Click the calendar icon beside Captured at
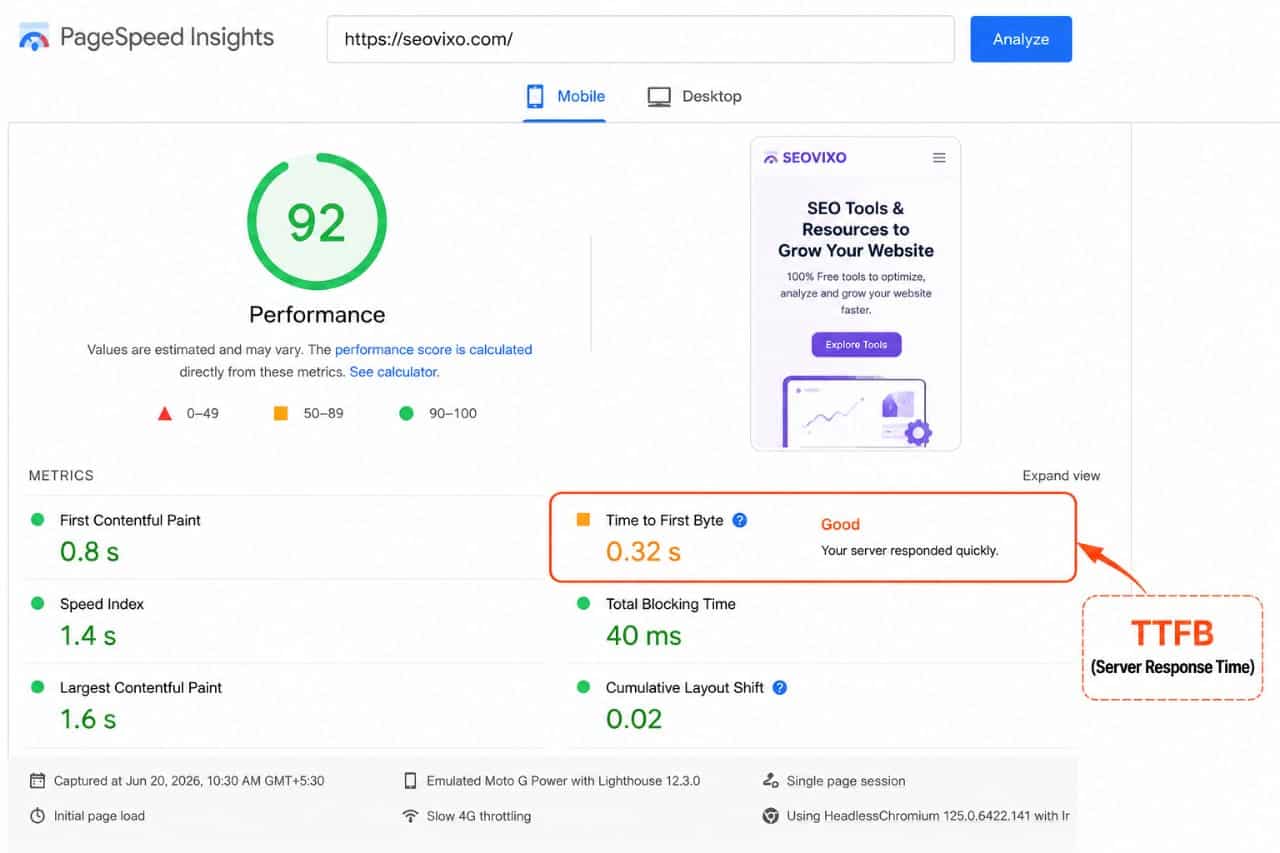This screenshot has height=853, width=1280. [38, 781]
